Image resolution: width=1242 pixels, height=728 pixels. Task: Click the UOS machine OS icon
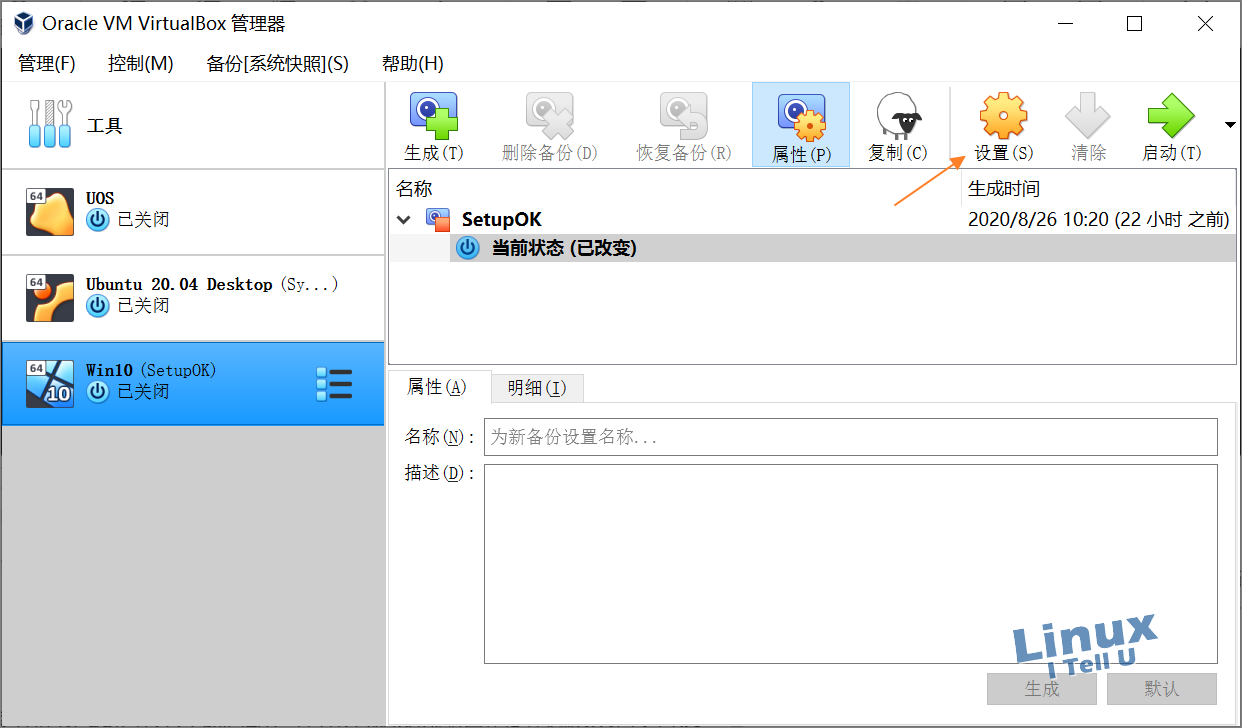(50, 212)
